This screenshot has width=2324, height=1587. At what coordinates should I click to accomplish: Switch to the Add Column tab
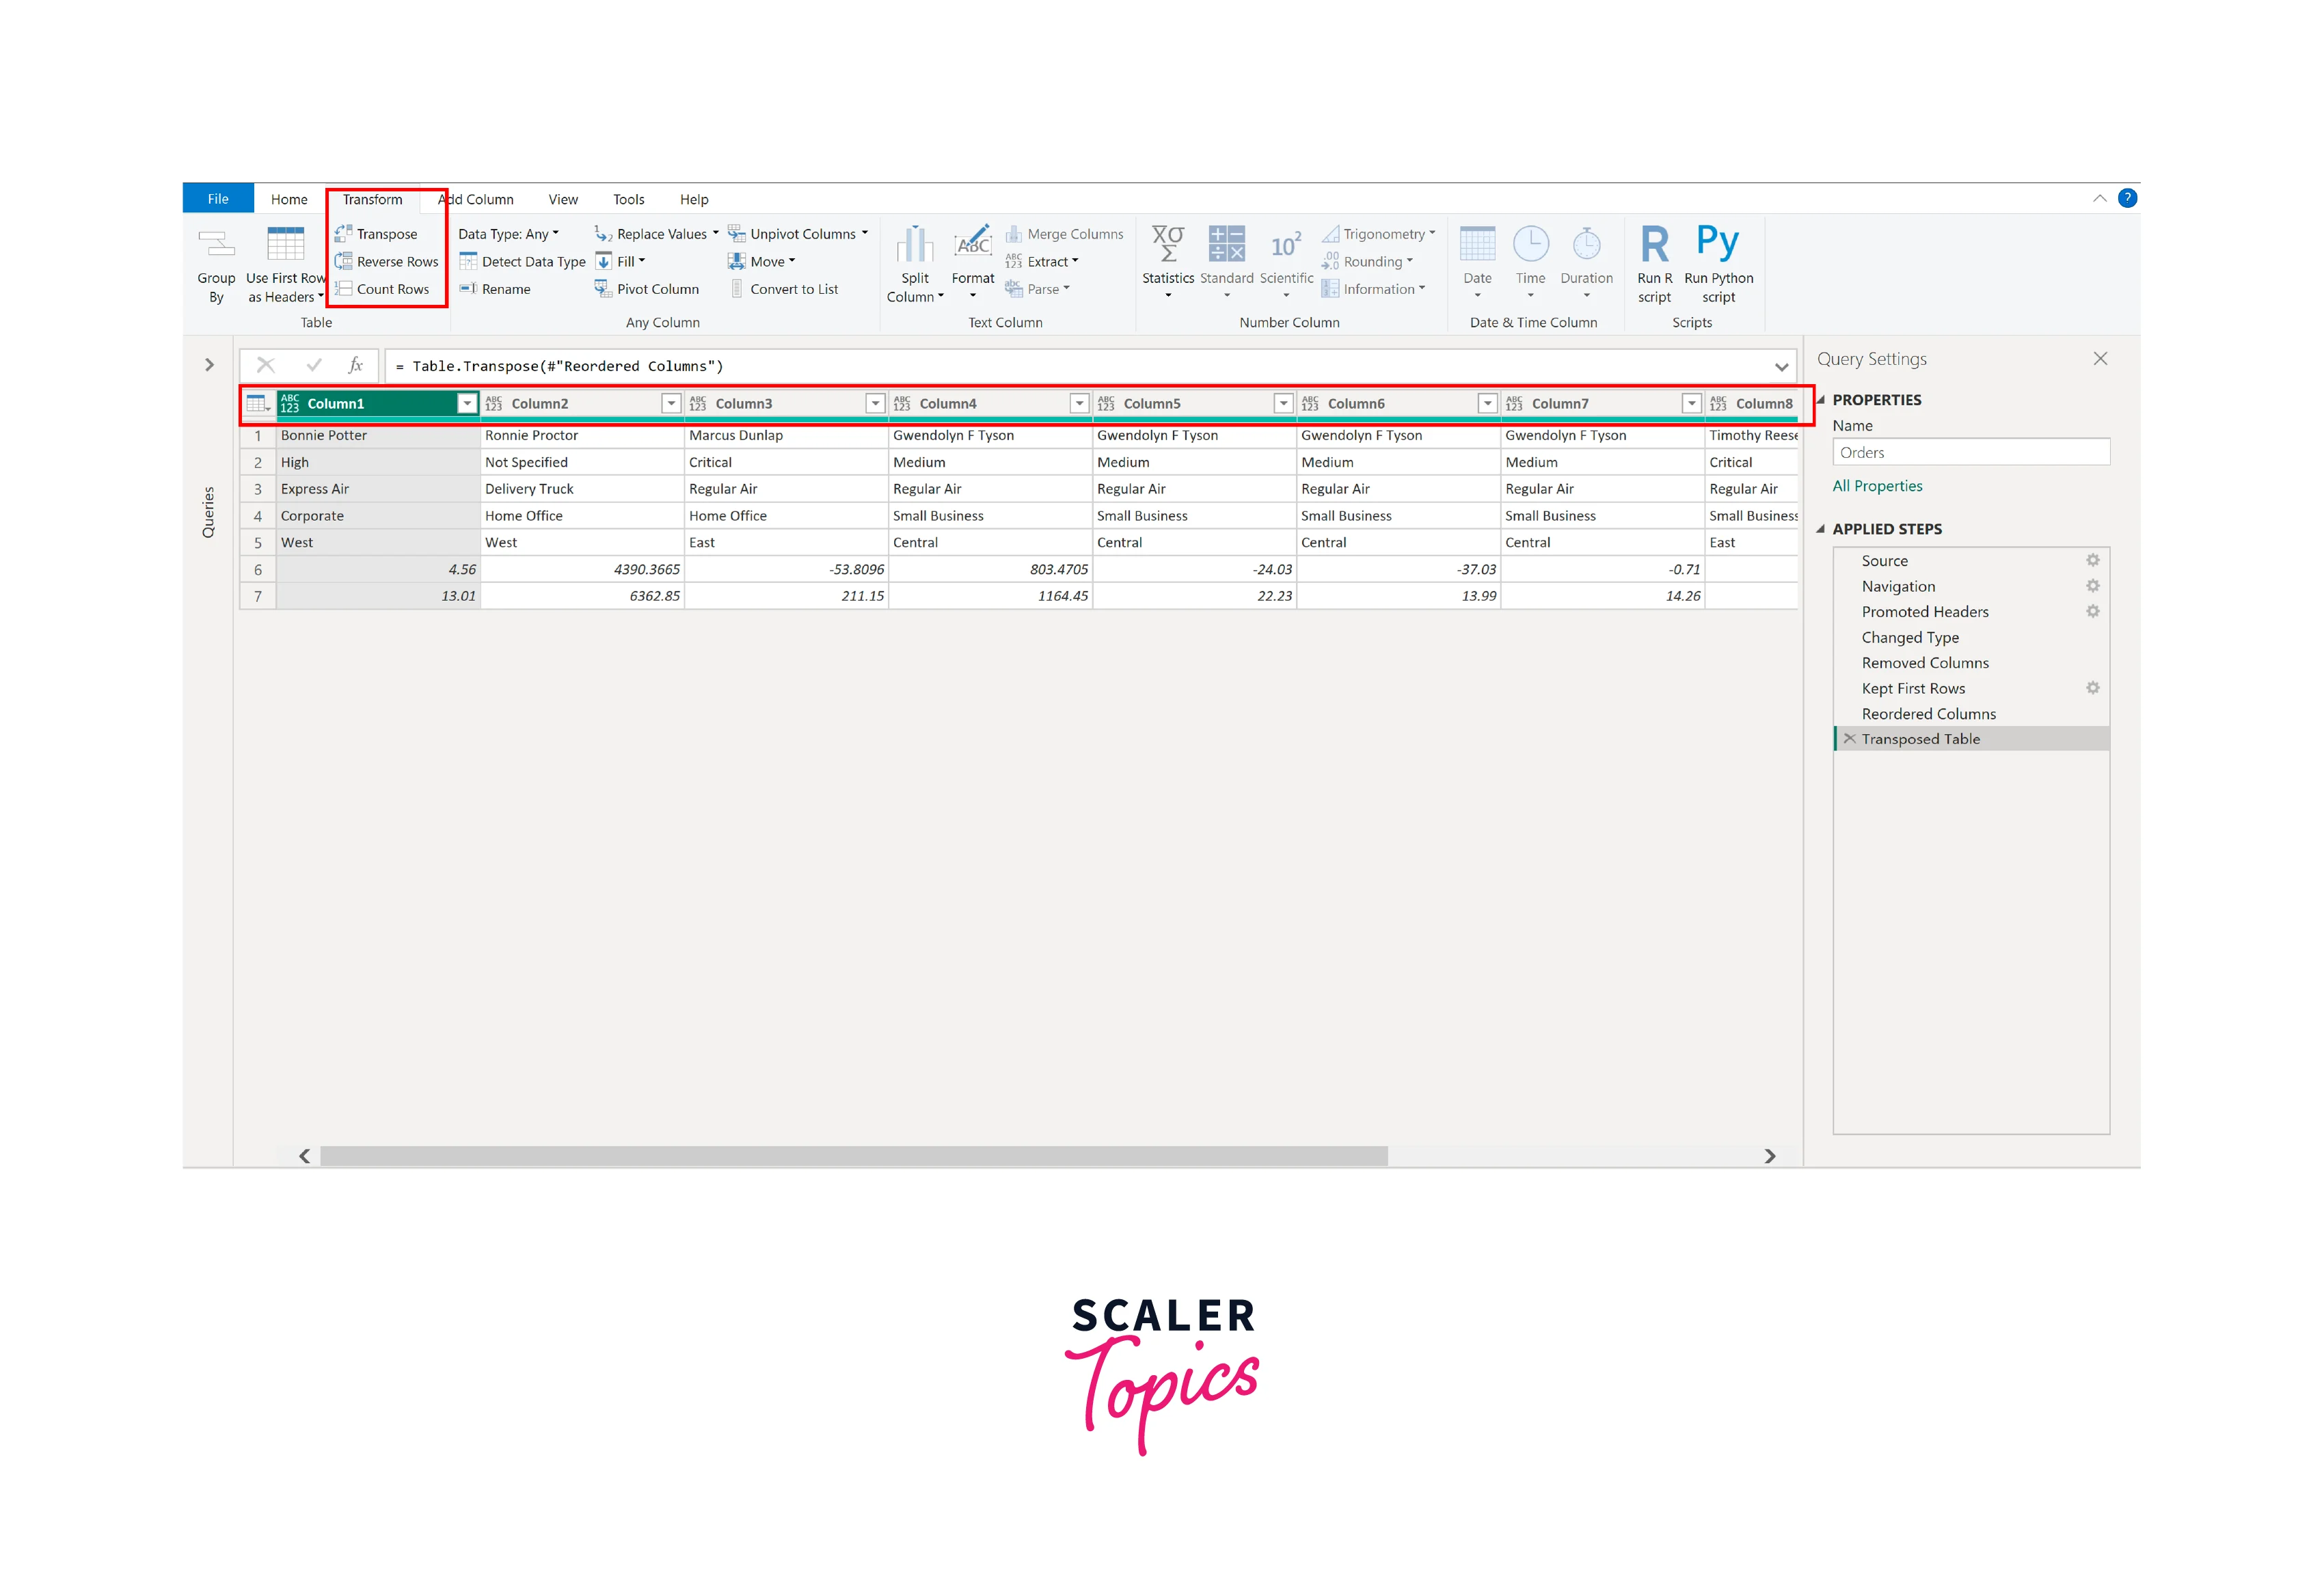point(477,199)
